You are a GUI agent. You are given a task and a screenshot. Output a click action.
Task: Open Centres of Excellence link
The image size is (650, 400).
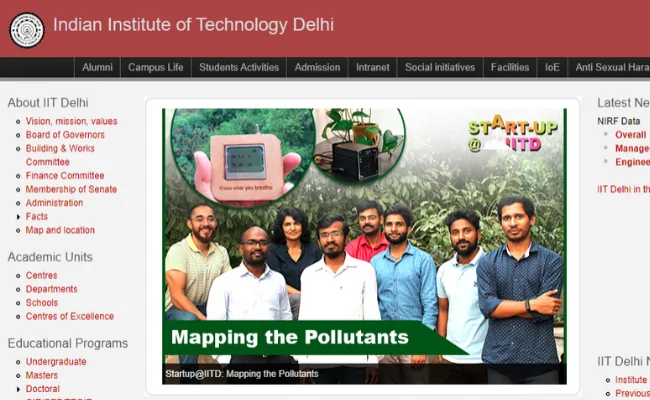[x=70, y=316]
